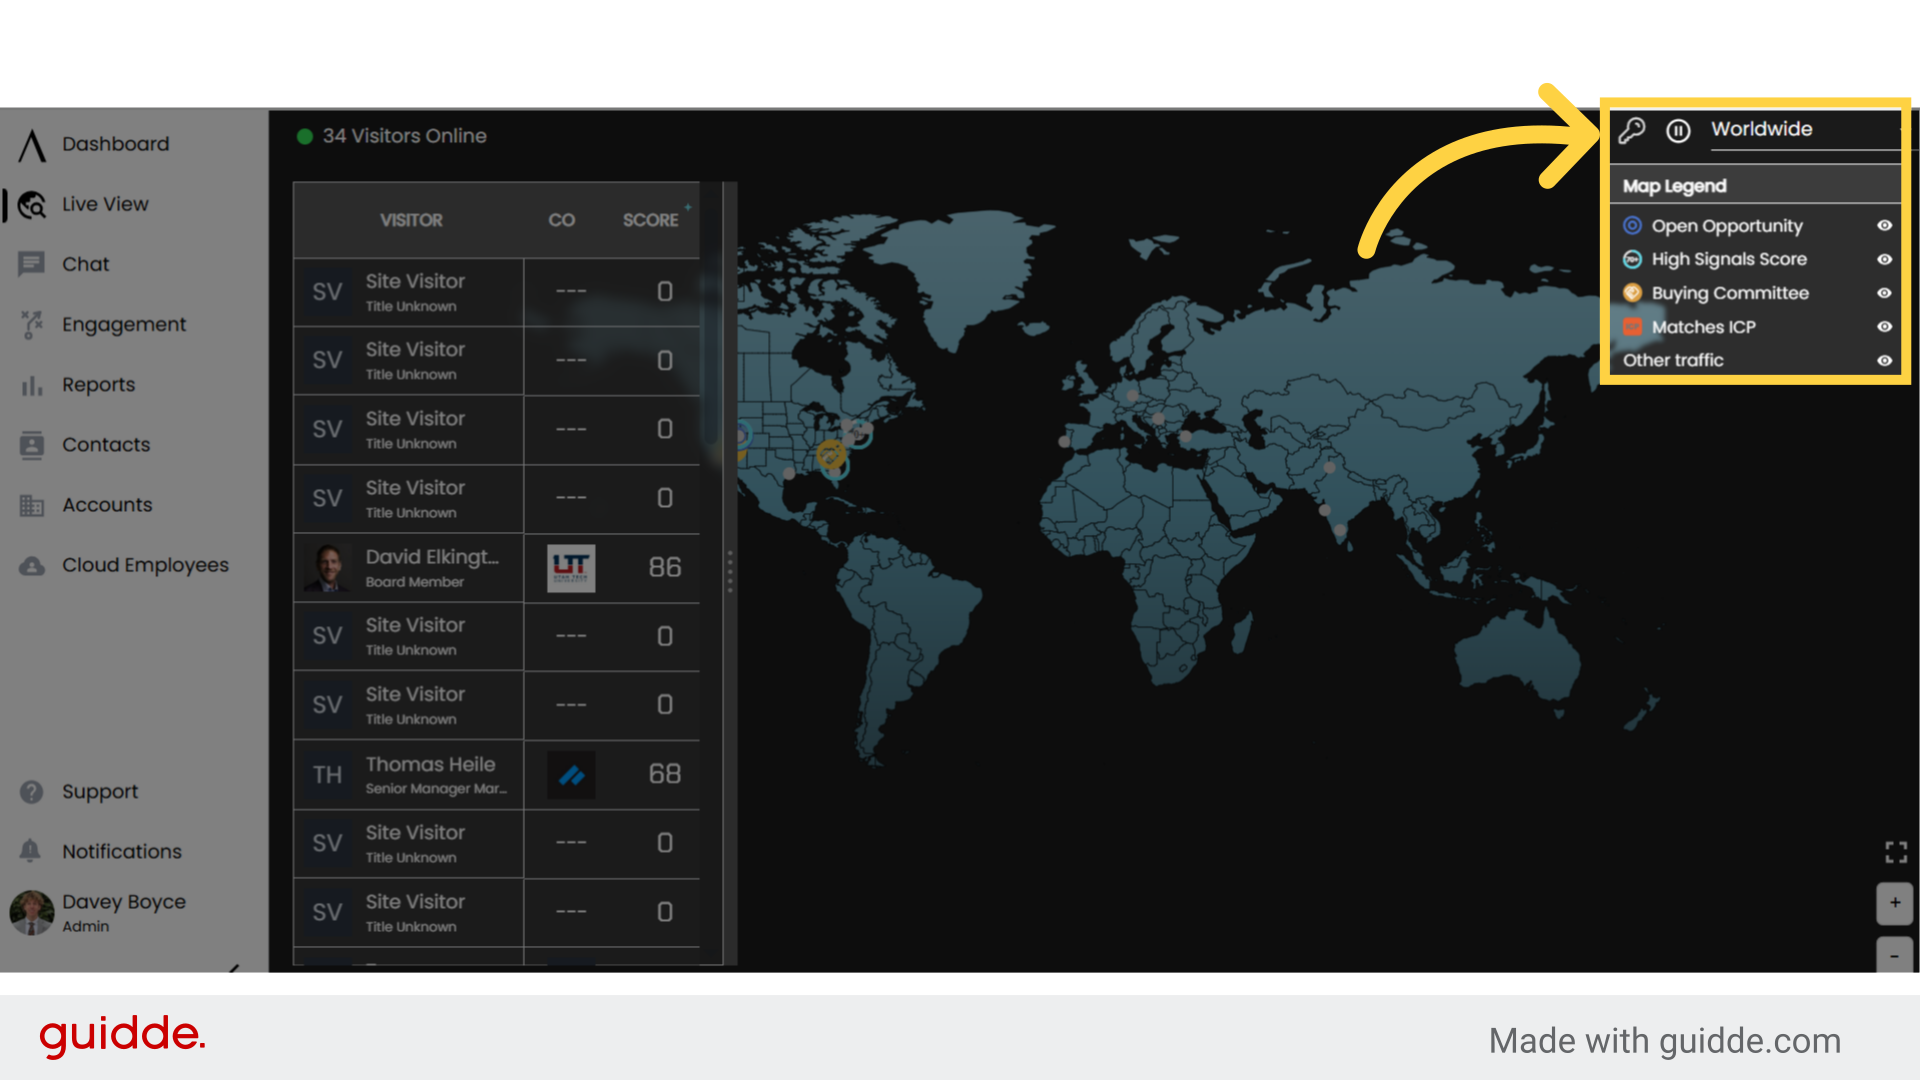
Task: Click the blue company logo for Thomas Heile
Action: [x=571, y=775]
